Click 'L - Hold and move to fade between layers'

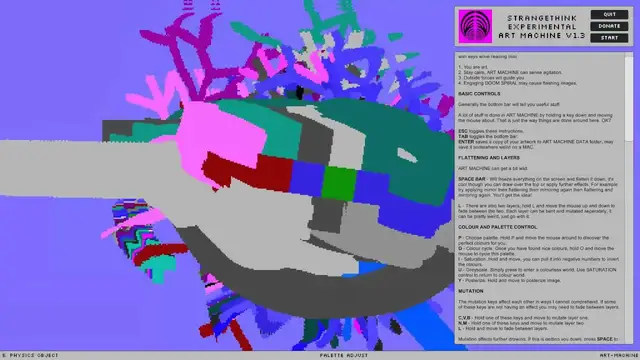[502, 328]
